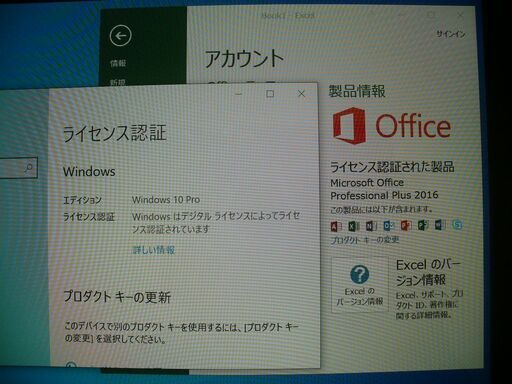Close the ライセンス認証 settings window
The width and height of the screenshot is (512, 384).
click(x=301, y=94)
